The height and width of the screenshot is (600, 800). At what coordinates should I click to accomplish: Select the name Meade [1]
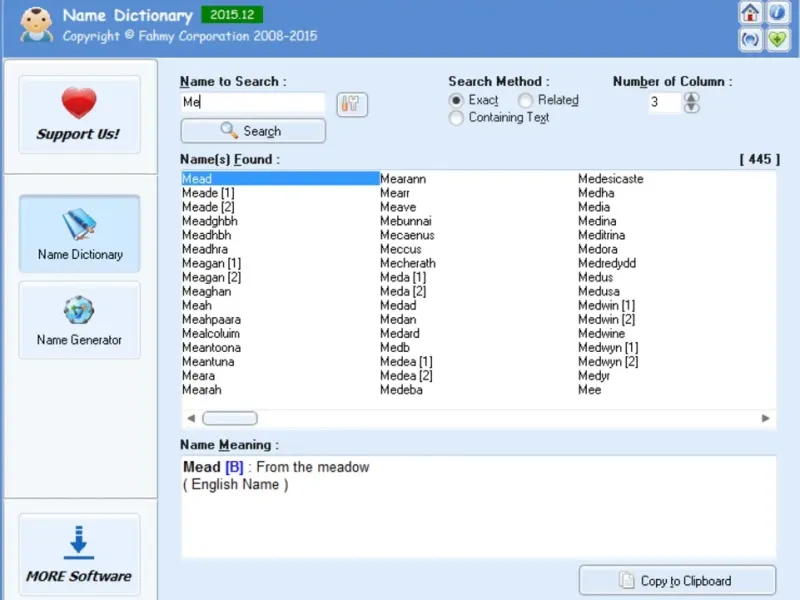coord(208,193)
